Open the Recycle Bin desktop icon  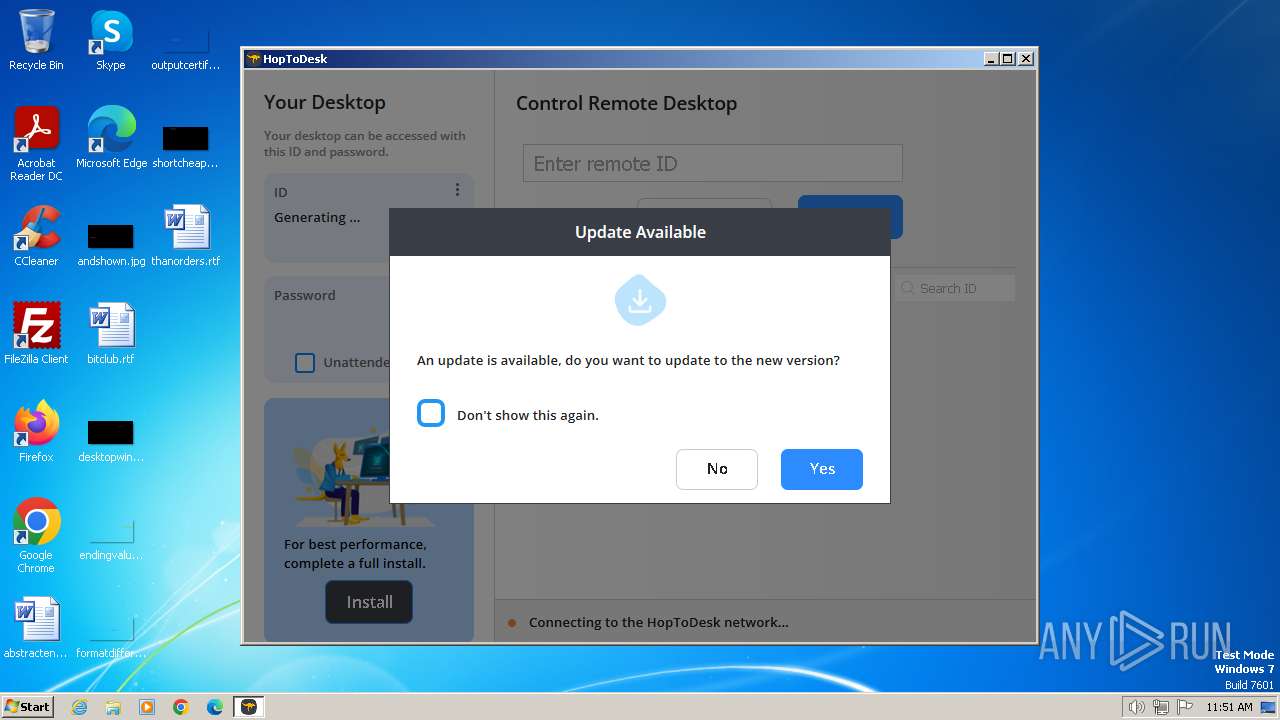36,40
